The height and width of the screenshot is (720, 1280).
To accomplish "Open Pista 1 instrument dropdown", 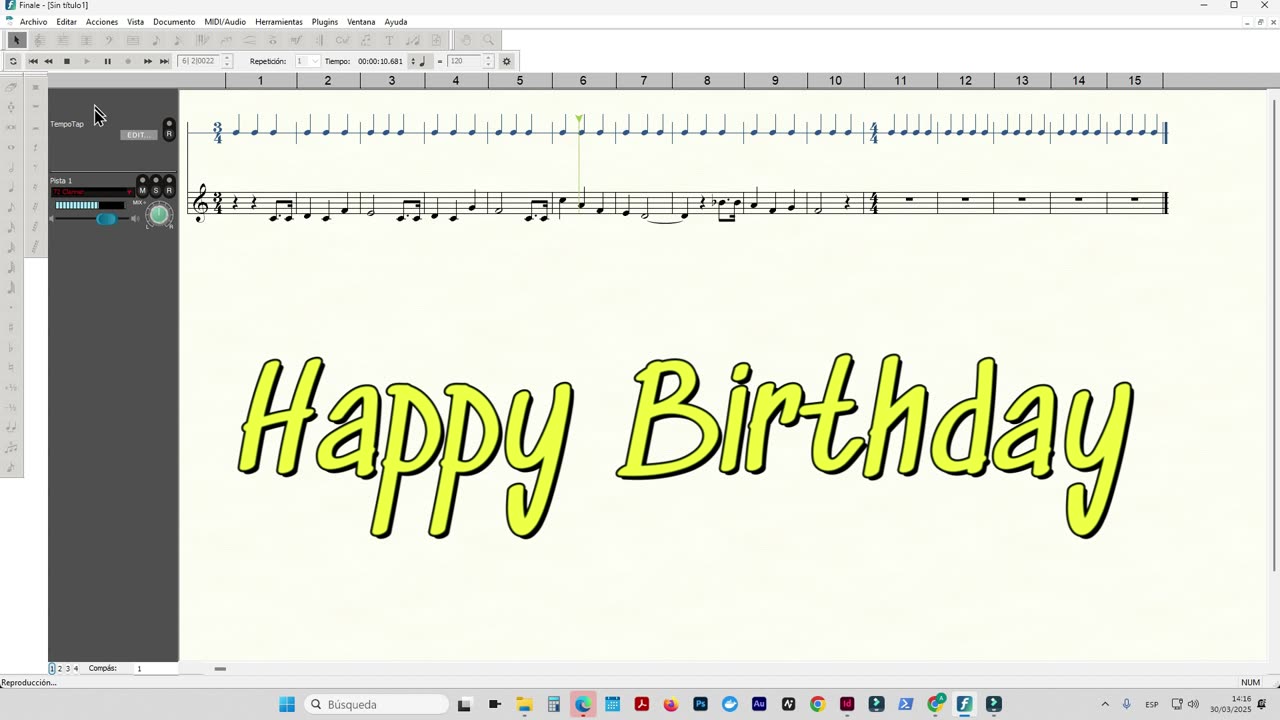I will pyautogui.click(x=93, y=192).
